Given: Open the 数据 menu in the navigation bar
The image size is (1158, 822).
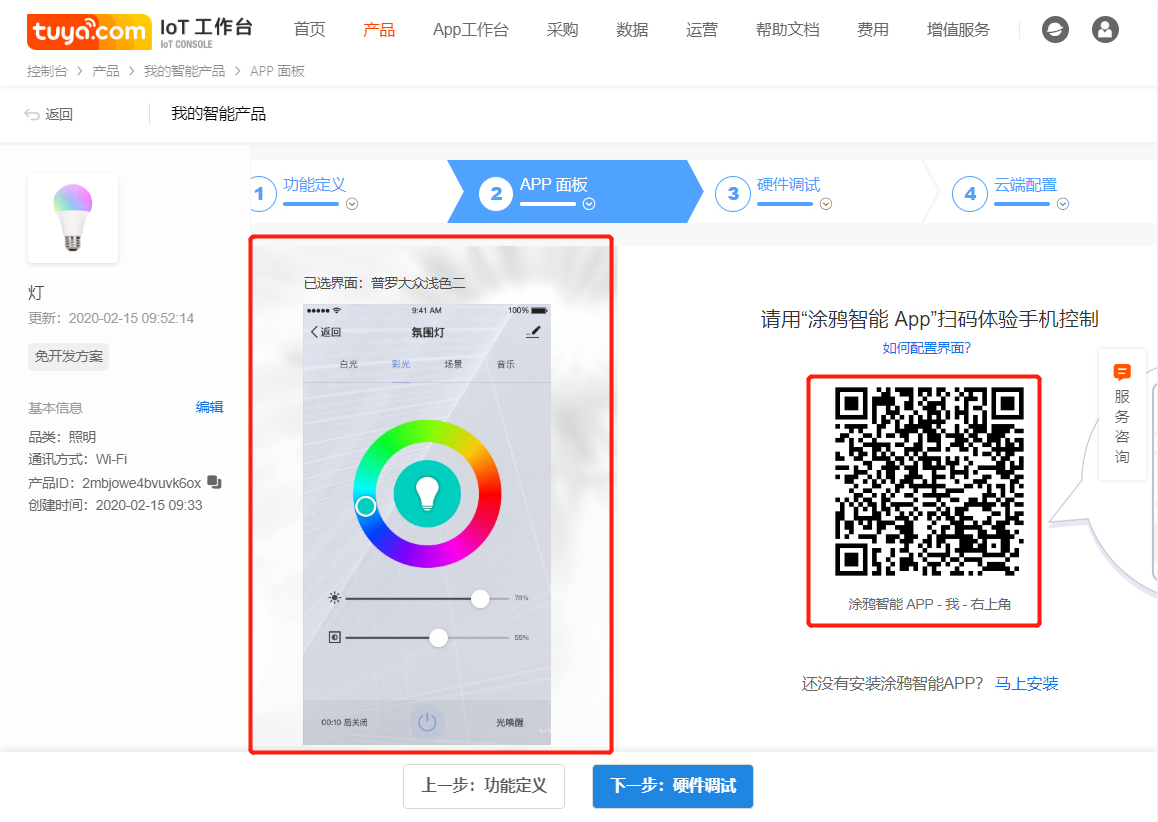Looking at the screenshot, I should 632,30.
